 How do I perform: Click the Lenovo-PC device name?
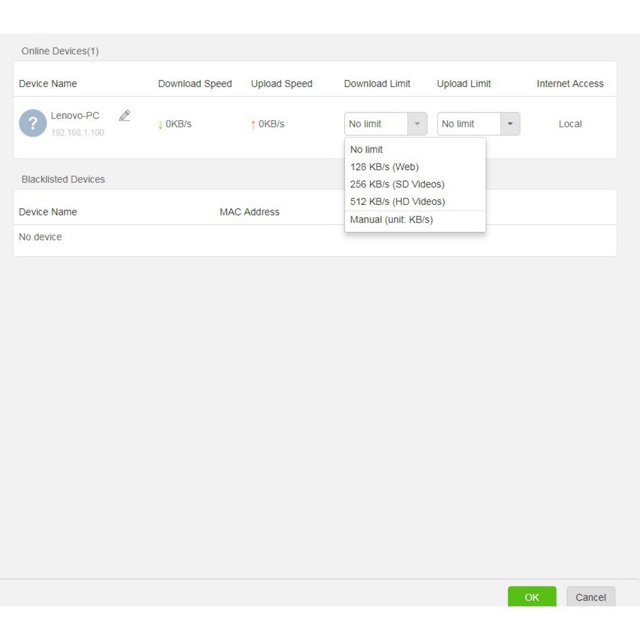pos(75,116)
